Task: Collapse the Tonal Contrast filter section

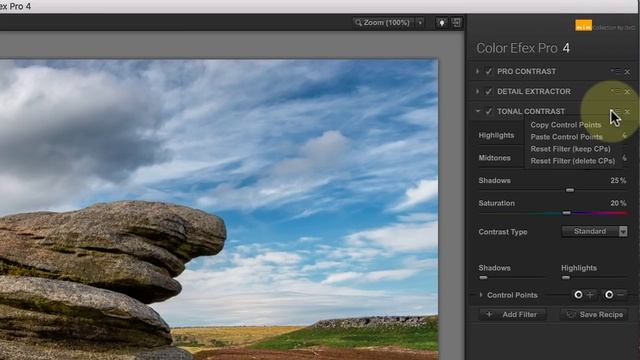Action: click(x=478, y=111)
